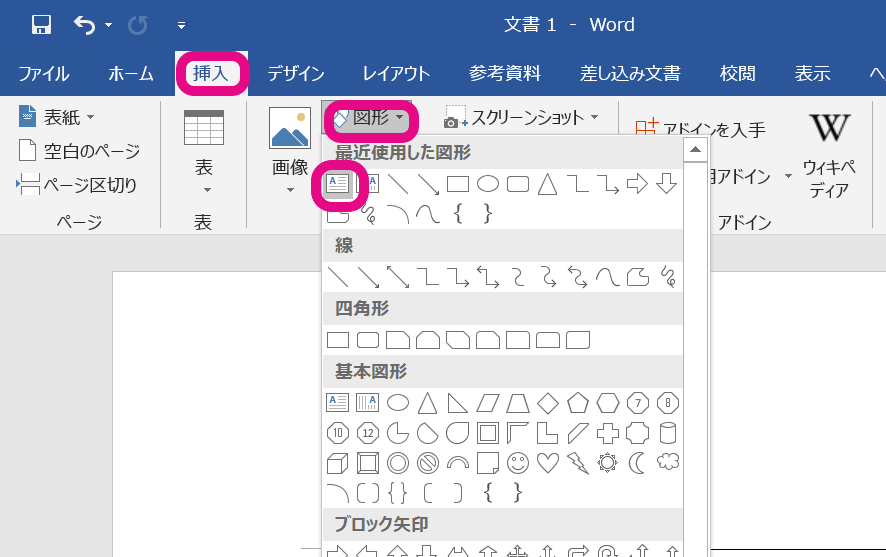Click the Undo arrow icon
Screen dimensions: 886x557
click(85, 25)
